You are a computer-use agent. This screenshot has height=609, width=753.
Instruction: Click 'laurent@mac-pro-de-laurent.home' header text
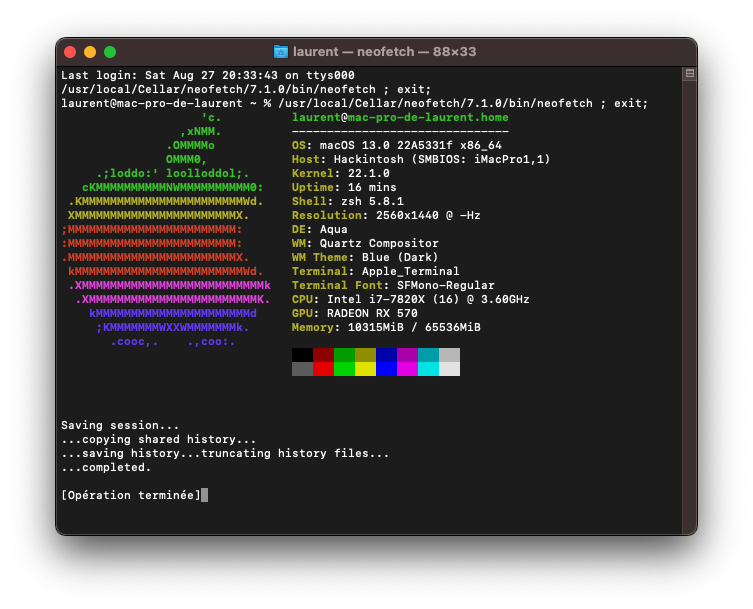coord(400,117)
